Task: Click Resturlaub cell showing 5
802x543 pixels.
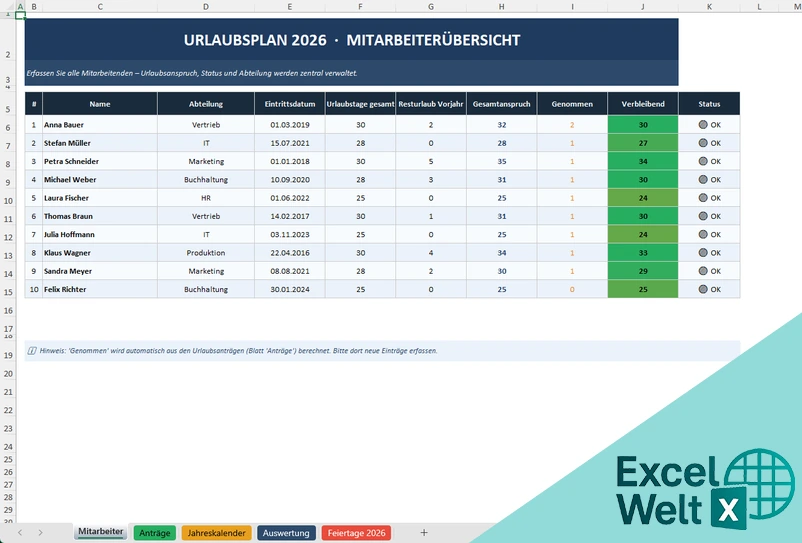Action: pos(431,161)
